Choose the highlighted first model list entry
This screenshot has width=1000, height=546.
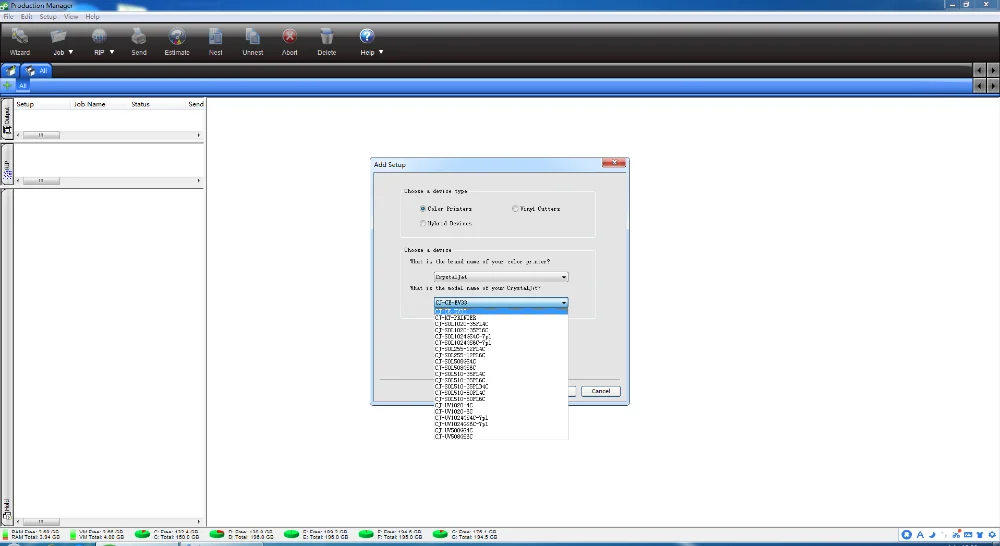point(501,311)
